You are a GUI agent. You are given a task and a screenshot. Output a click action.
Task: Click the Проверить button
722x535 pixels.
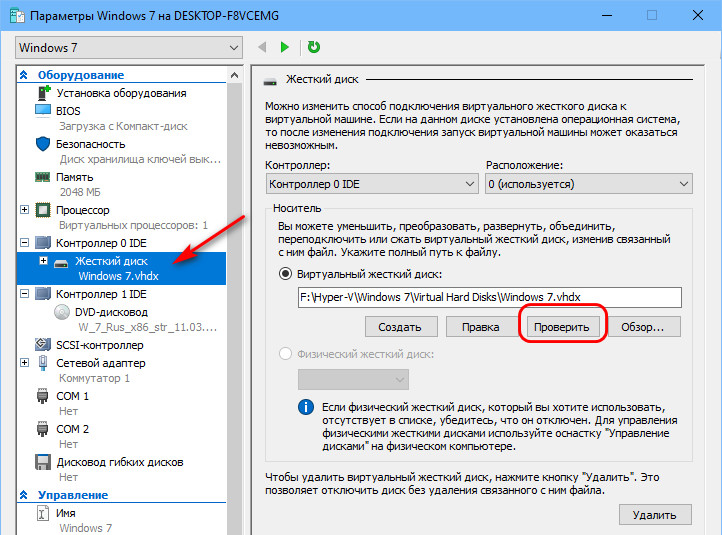(x=562, y=327)
